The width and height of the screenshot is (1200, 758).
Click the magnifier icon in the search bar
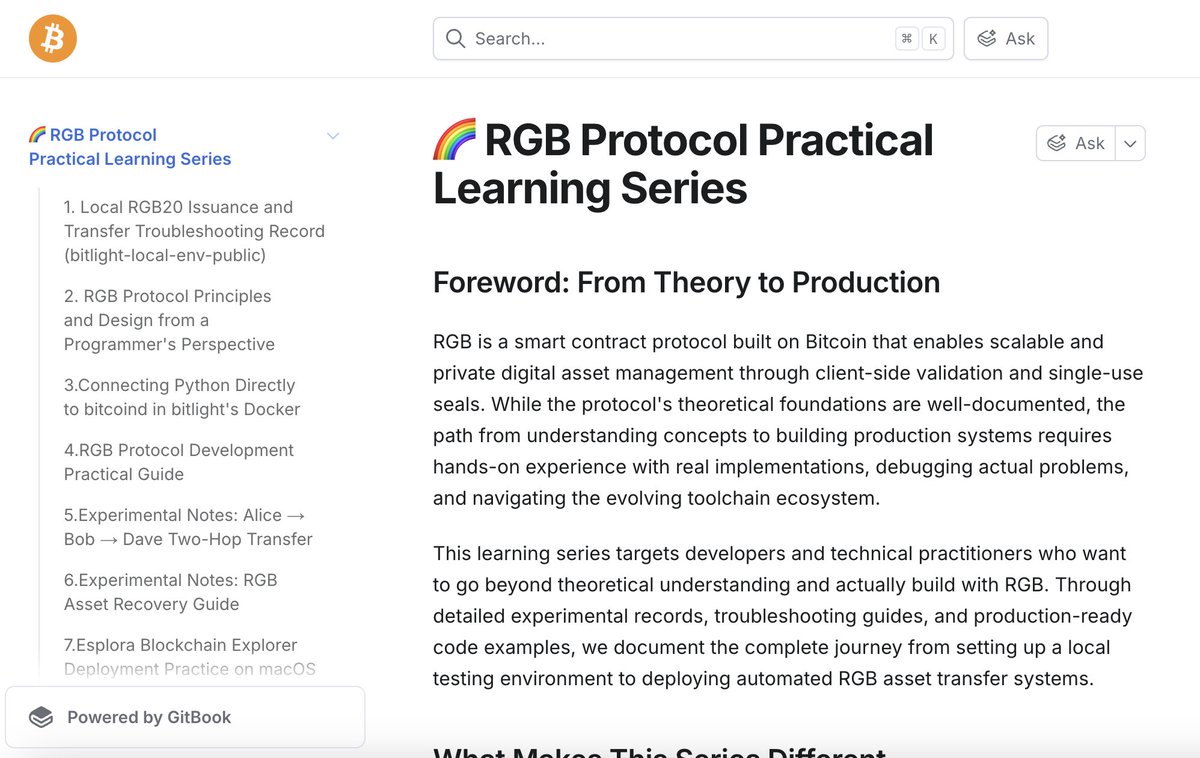point(455,39)
